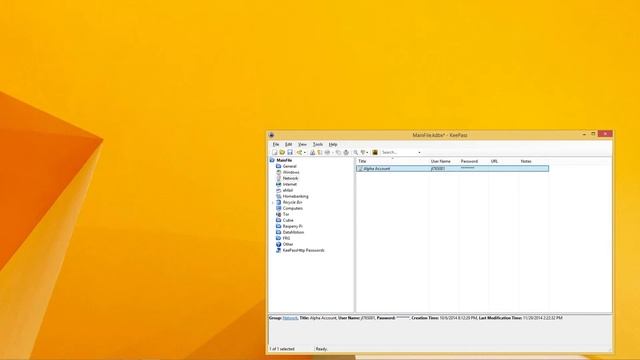Click the 'Ready.' status bar text
The width and height of the screenshot is (640, 360).
click(322, 349)
